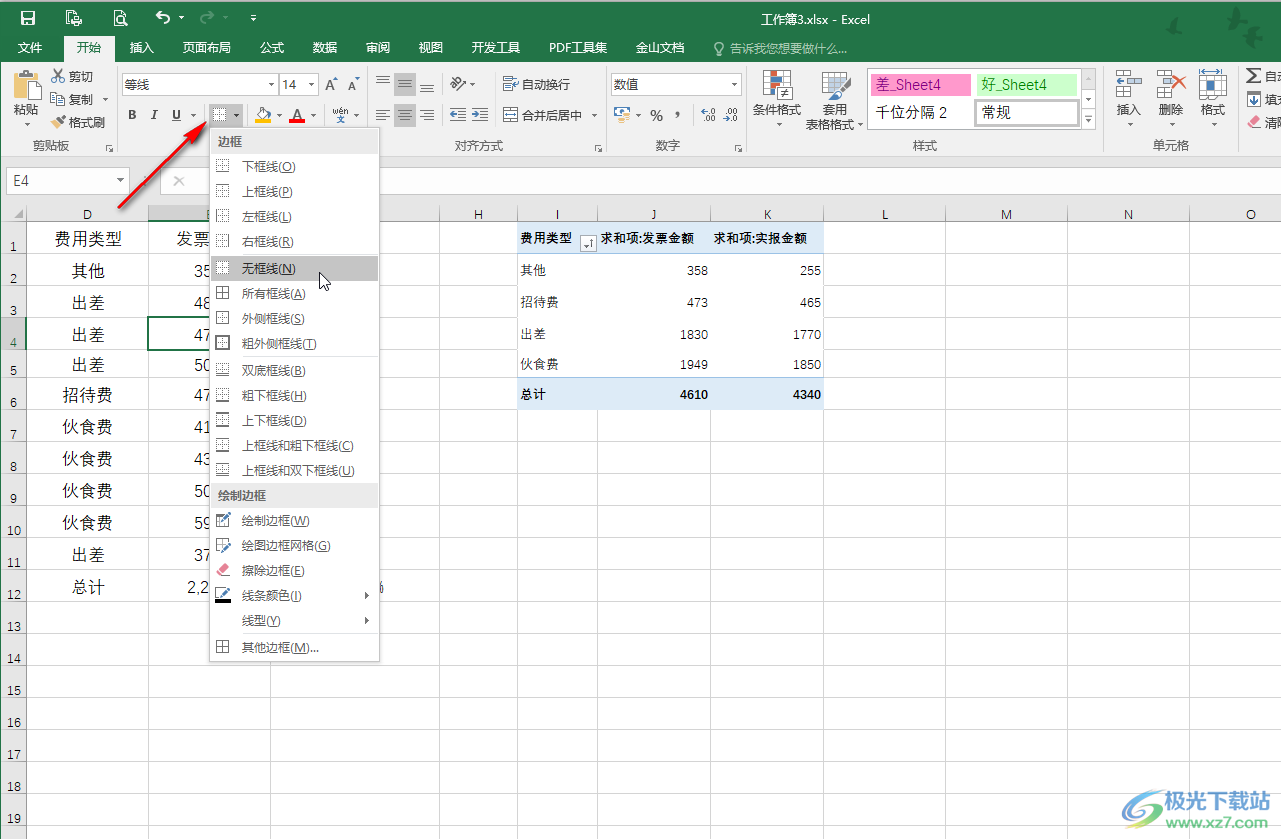Toggle align text right
Screen dimensions: 1281x839
[x=427, y=115]
